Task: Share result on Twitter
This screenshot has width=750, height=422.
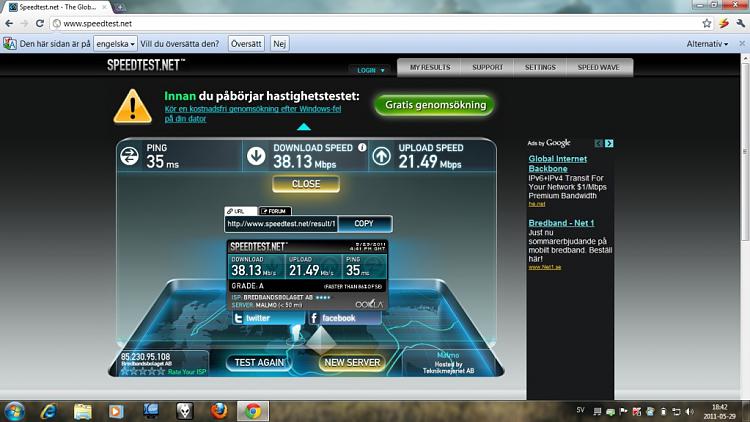Action: 268,318
